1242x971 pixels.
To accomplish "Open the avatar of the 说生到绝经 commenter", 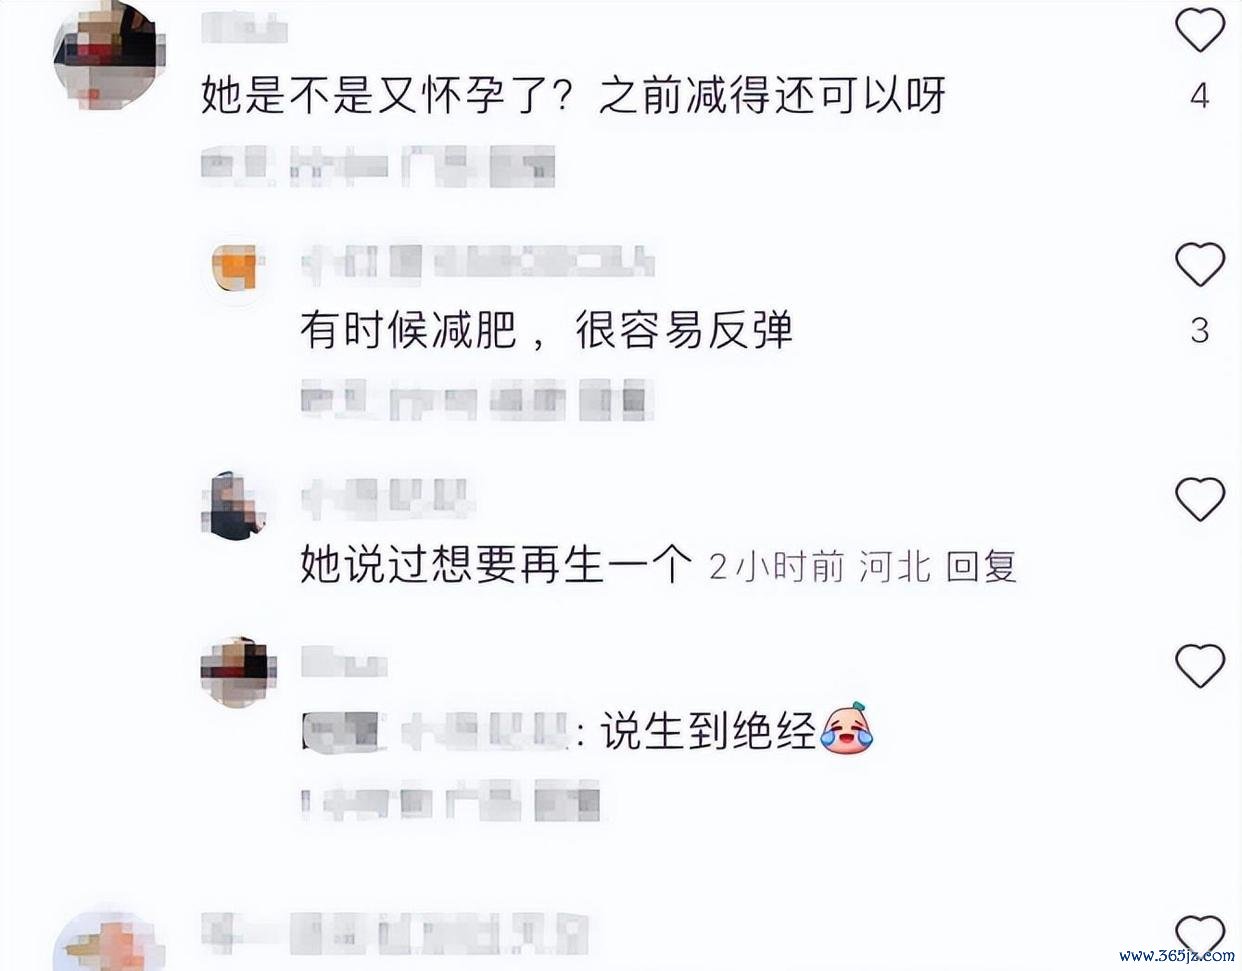I will coord(238,672).
